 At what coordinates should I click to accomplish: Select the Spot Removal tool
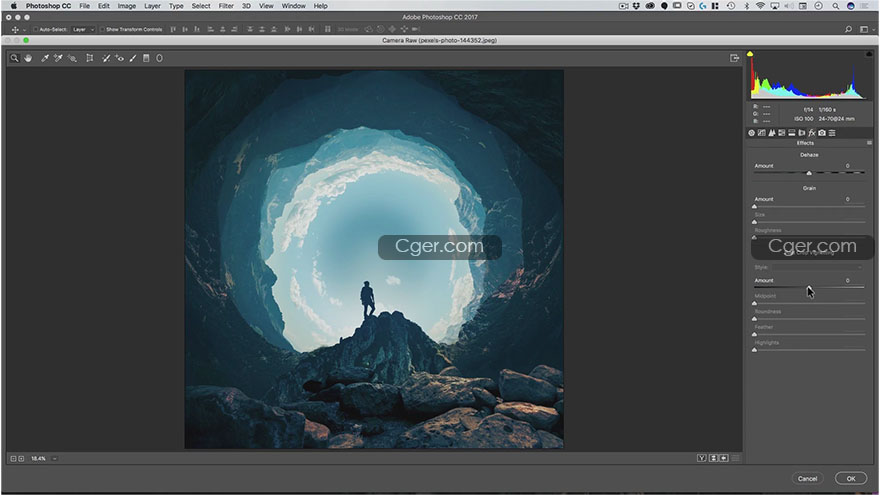point(106,58)
